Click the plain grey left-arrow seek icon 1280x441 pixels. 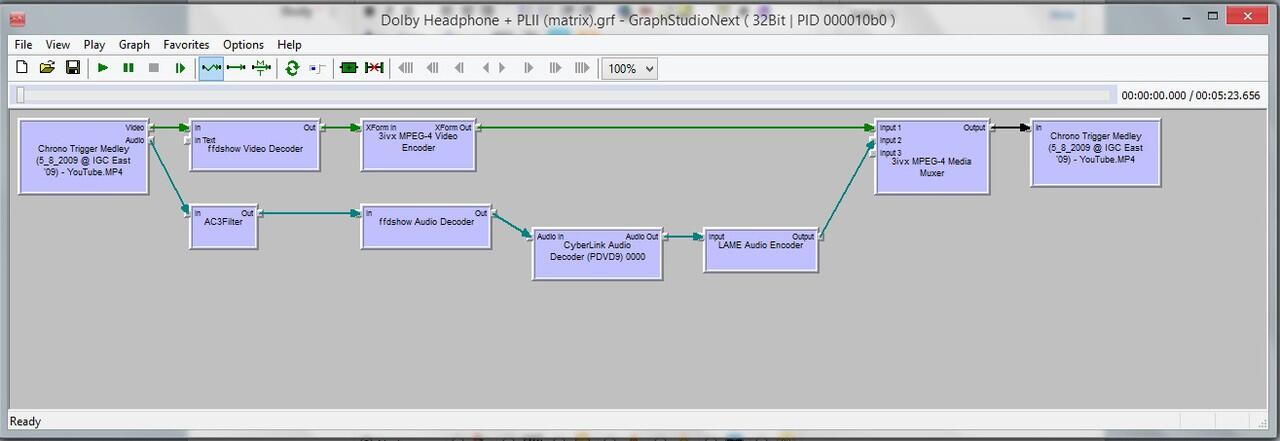pos(484,68)
